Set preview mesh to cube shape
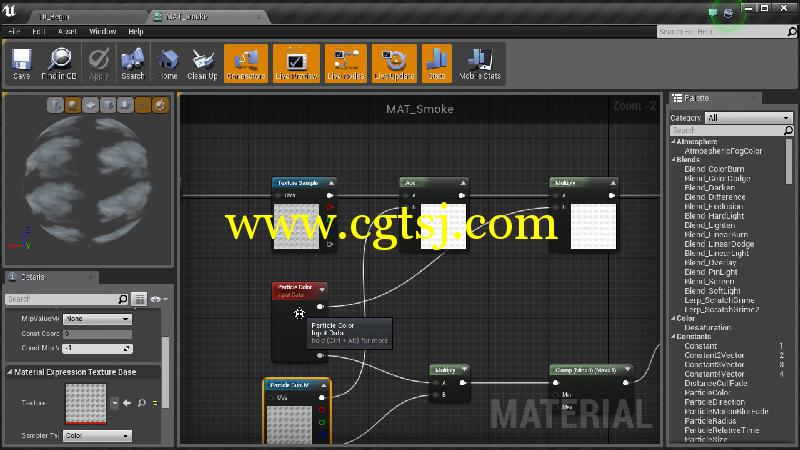Viewport: 800px width, 450px height. [108, 105]
